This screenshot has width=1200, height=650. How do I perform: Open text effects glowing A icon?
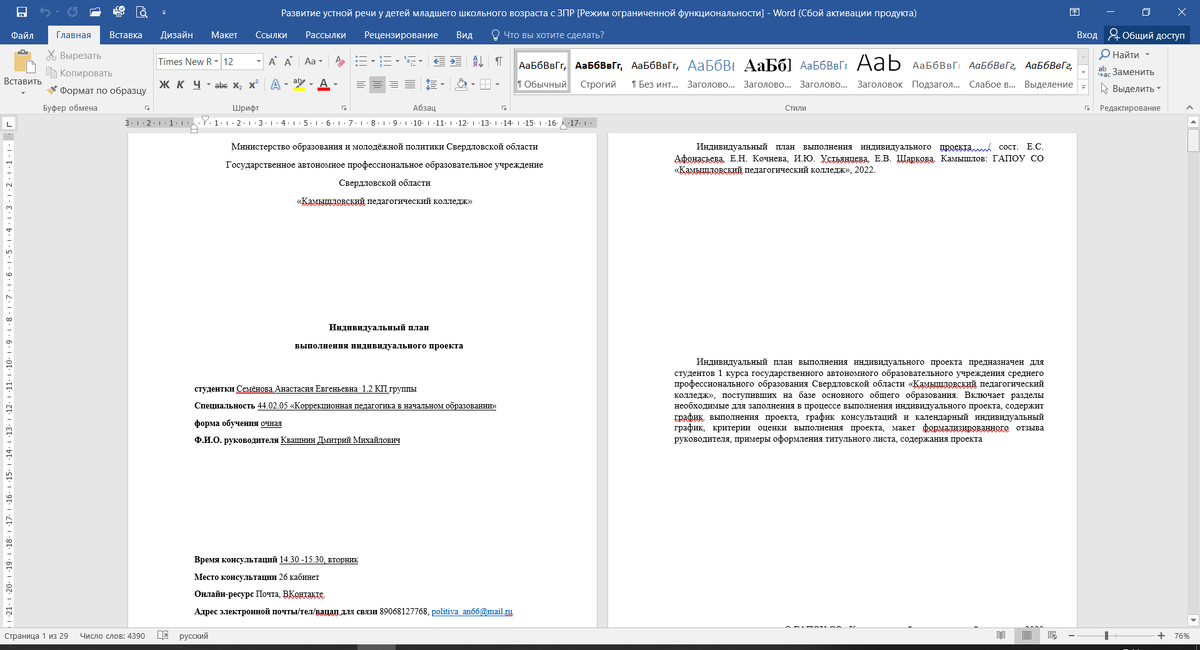pyautogui.click(x=275, y=85)
